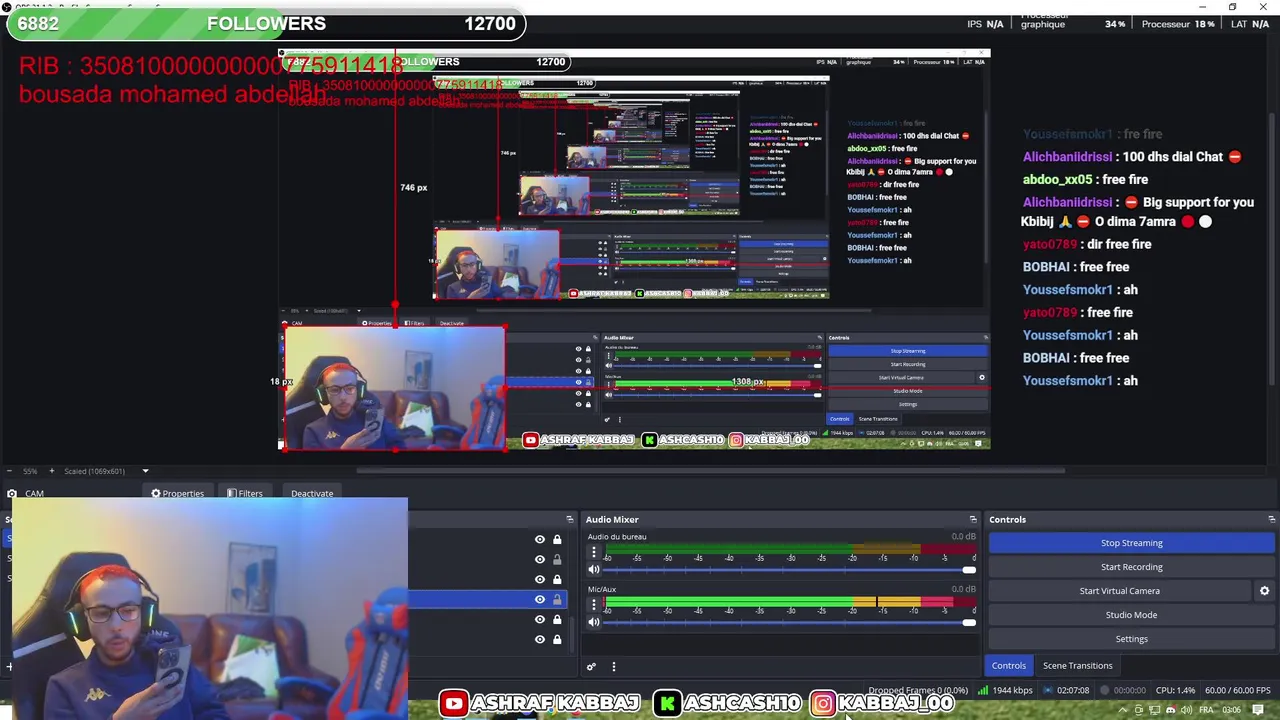Switch to the Scene Transitions tab
The height and width of the screenshot is (720, 1280).
tap(1077, 666)
